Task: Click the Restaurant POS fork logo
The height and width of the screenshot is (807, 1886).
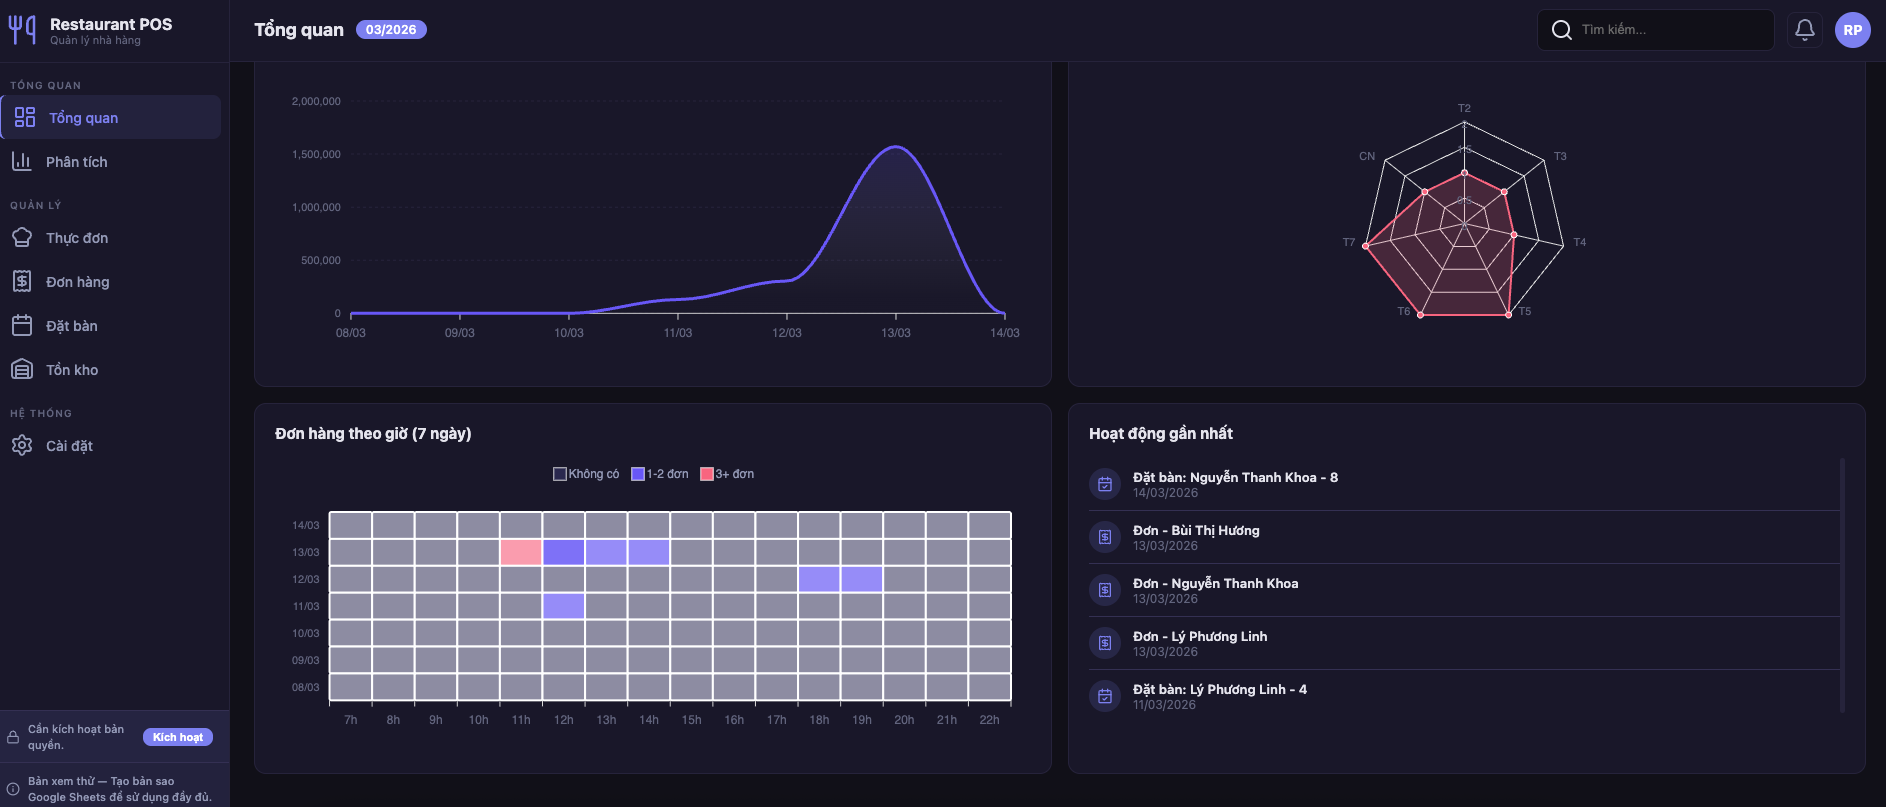Action: tap(22, 30)
